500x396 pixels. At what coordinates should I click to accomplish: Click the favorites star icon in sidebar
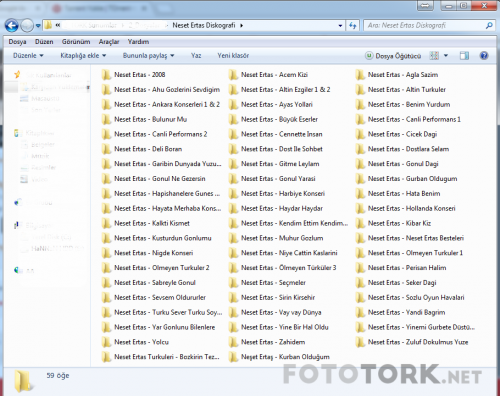coord(17,74)
